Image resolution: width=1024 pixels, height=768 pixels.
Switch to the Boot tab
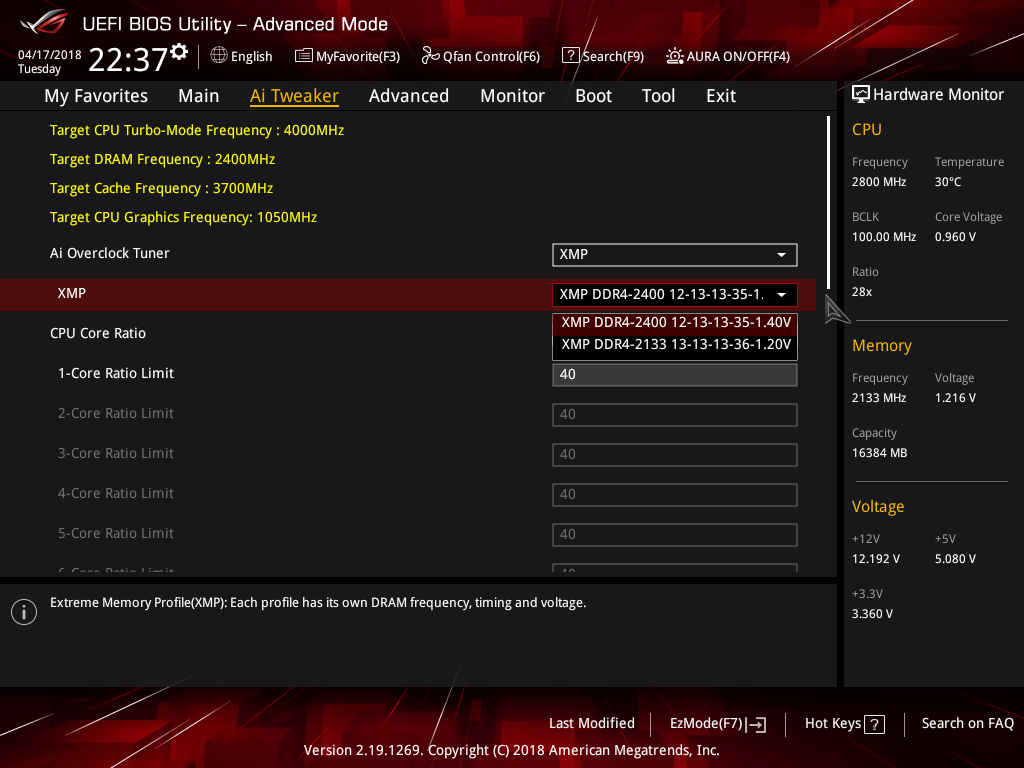coord(593,96)
